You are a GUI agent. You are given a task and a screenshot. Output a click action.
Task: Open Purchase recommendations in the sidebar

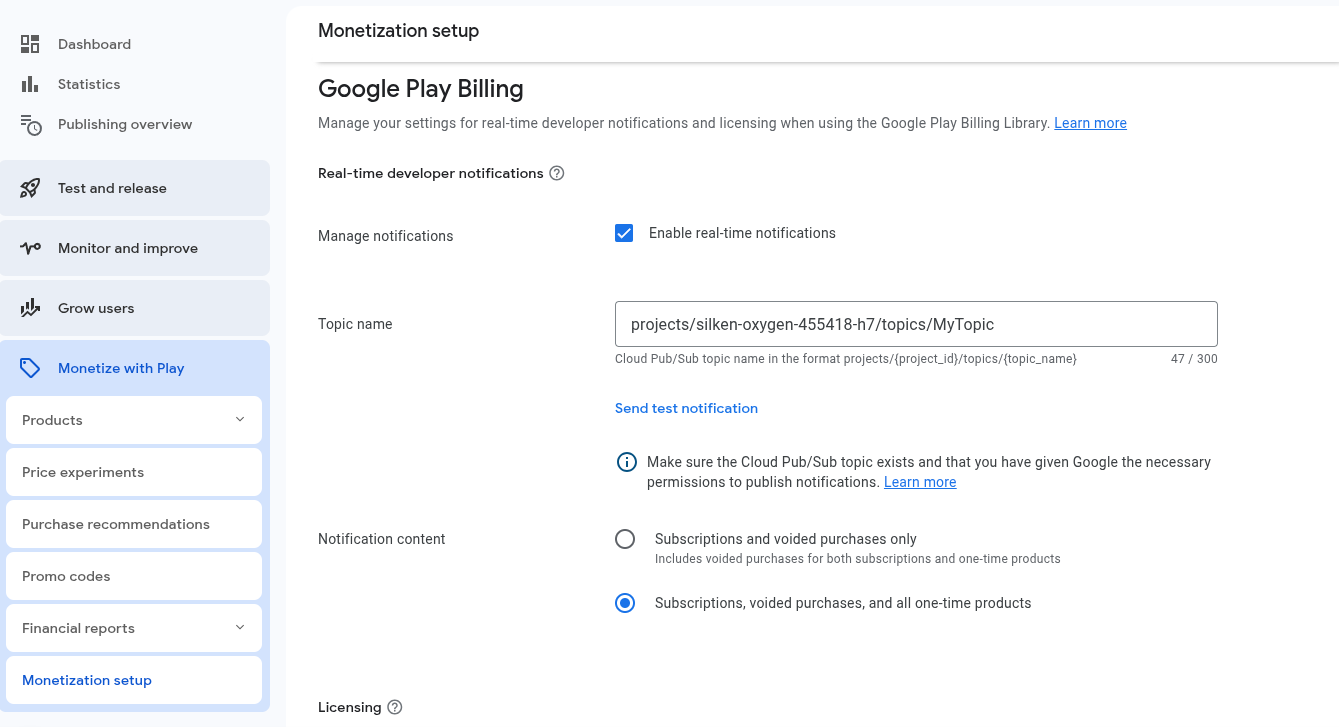[x=116, y=524]
